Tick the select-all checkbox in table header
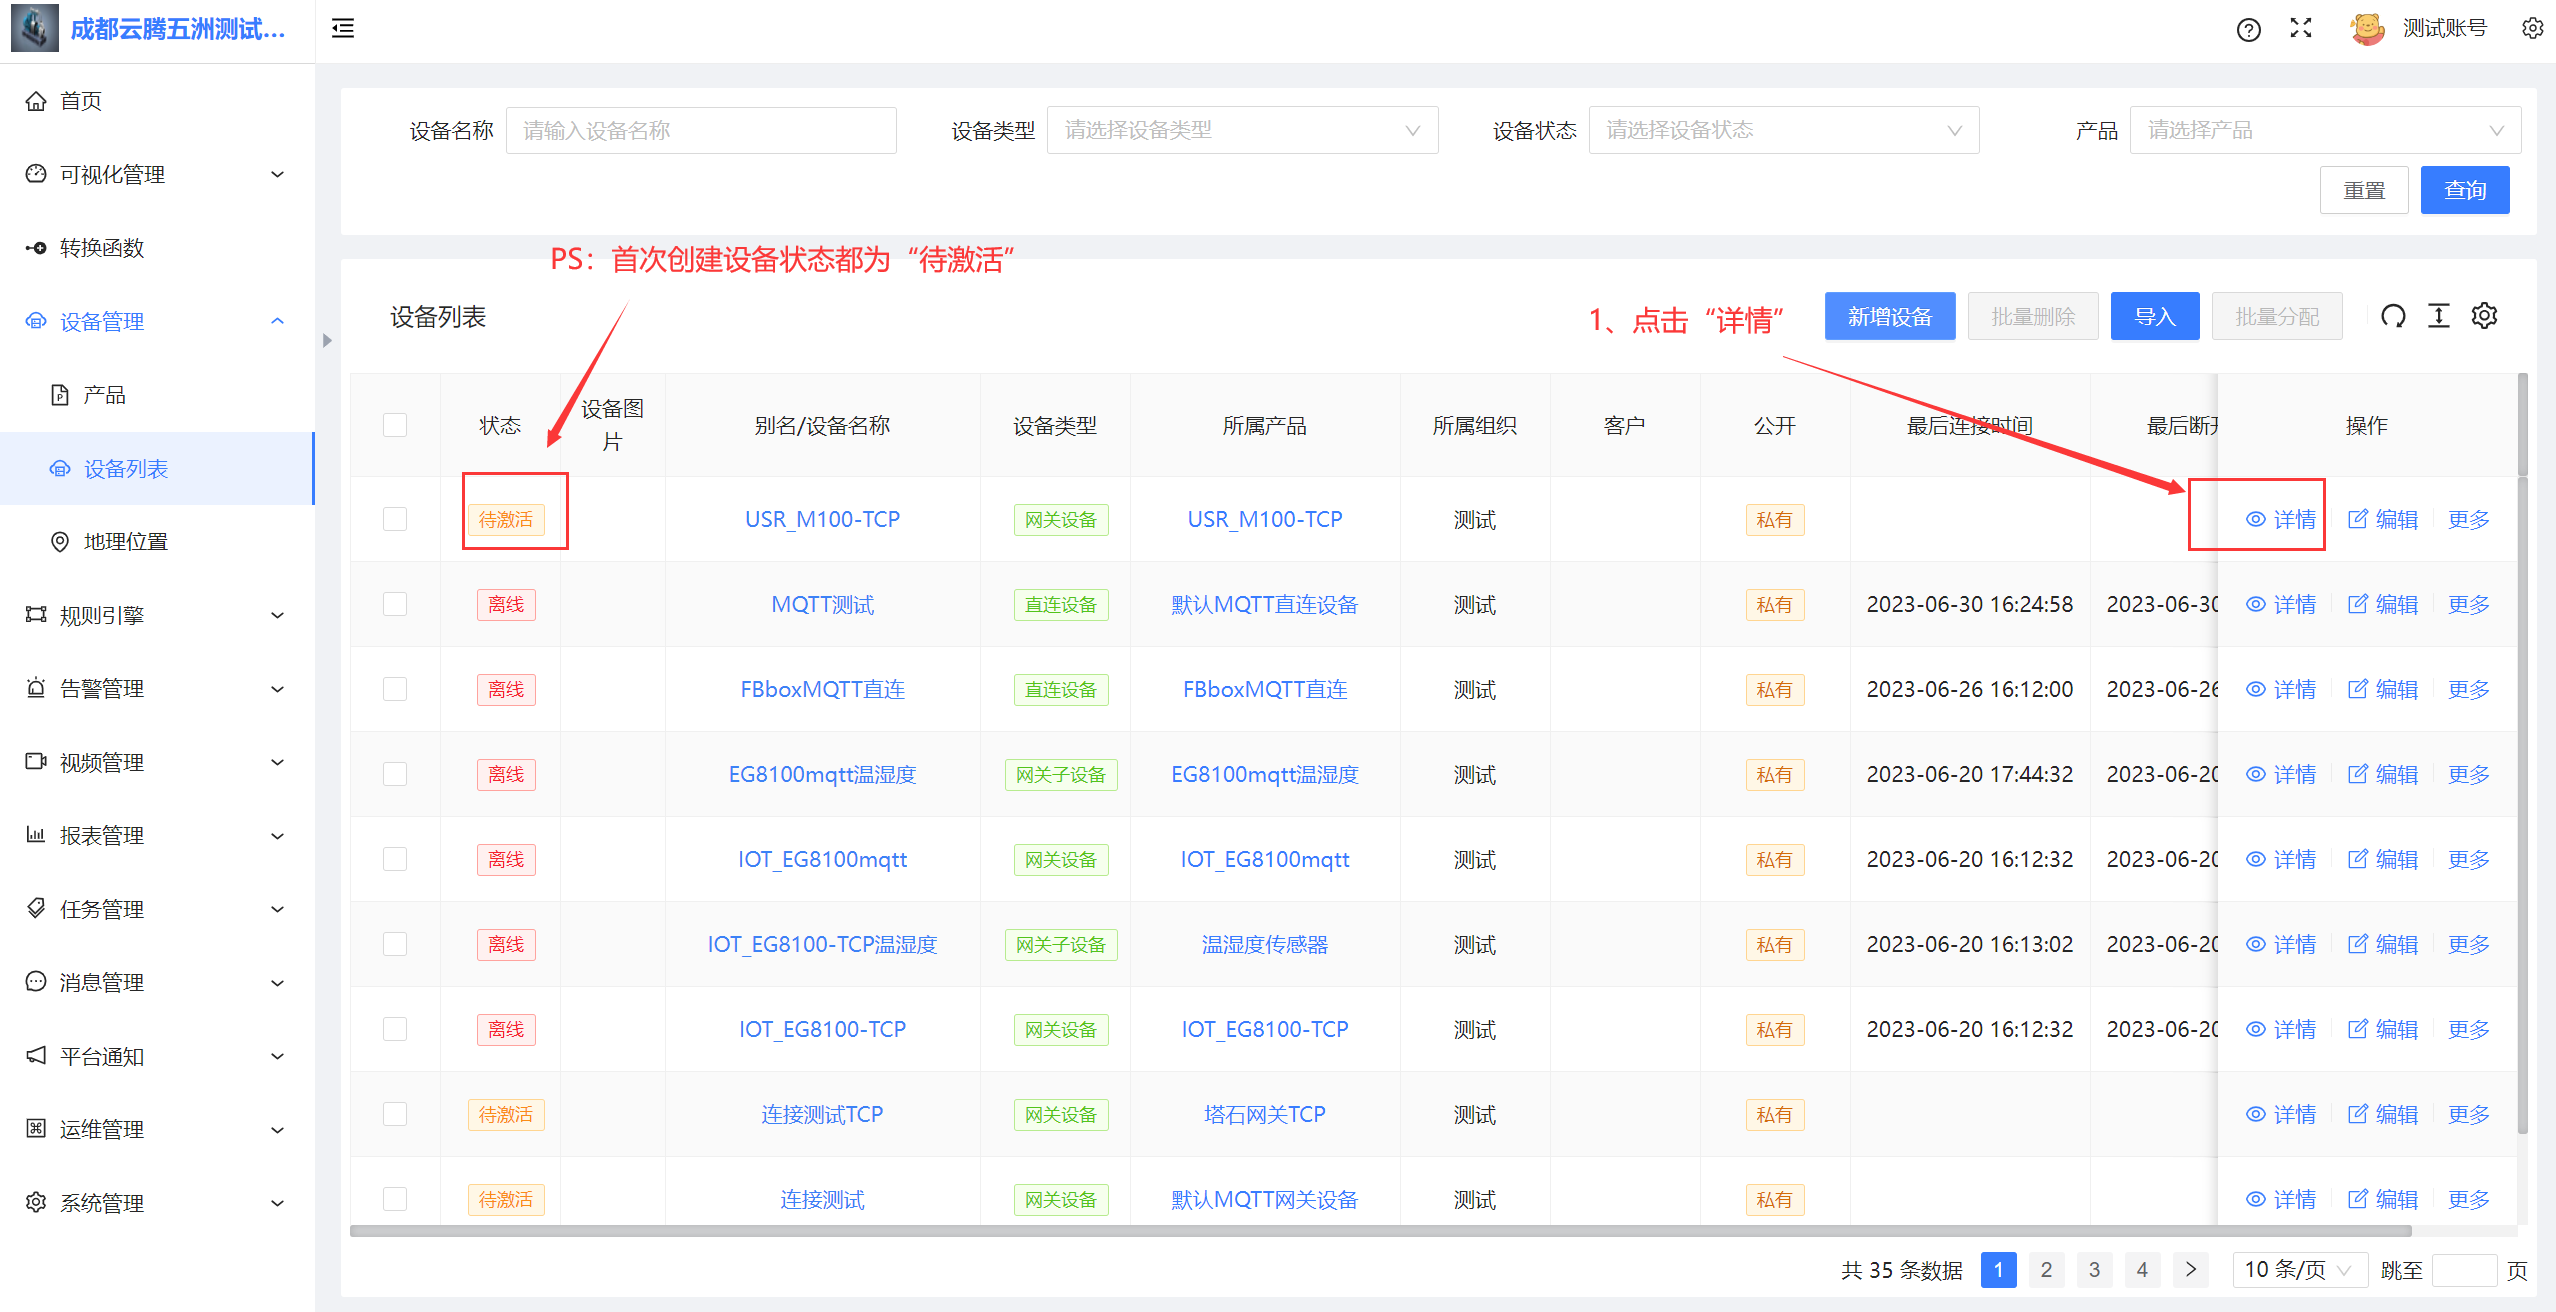Image resolution: width=2556 pixels, height=1312 pixels. coord(395,425)
